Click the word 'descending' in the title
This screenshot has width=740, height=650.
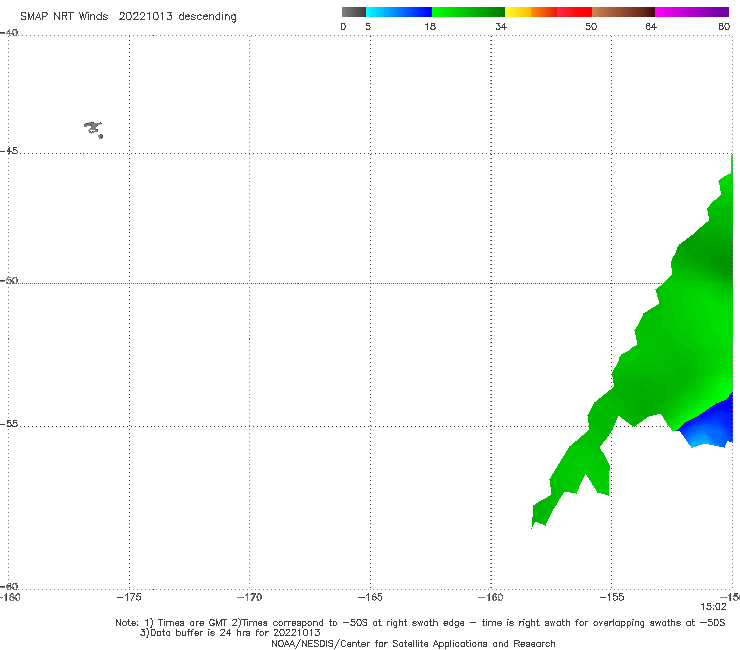coord(207,17)
